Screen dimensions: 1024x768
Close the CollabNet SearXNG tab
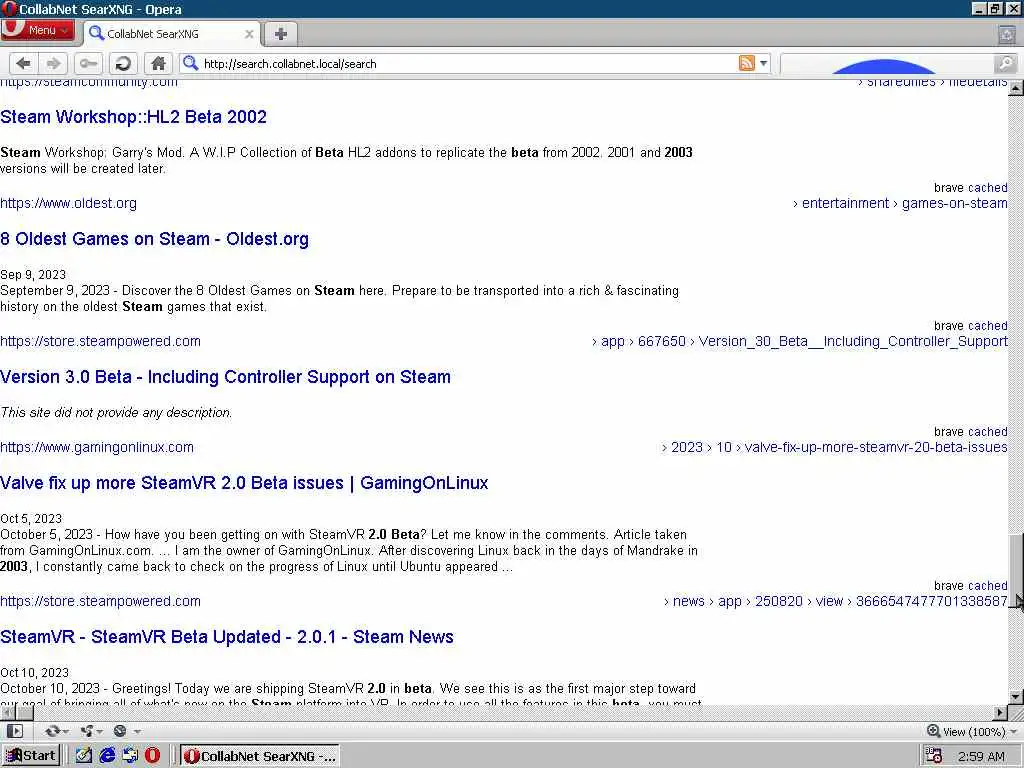tap(249, 34)
